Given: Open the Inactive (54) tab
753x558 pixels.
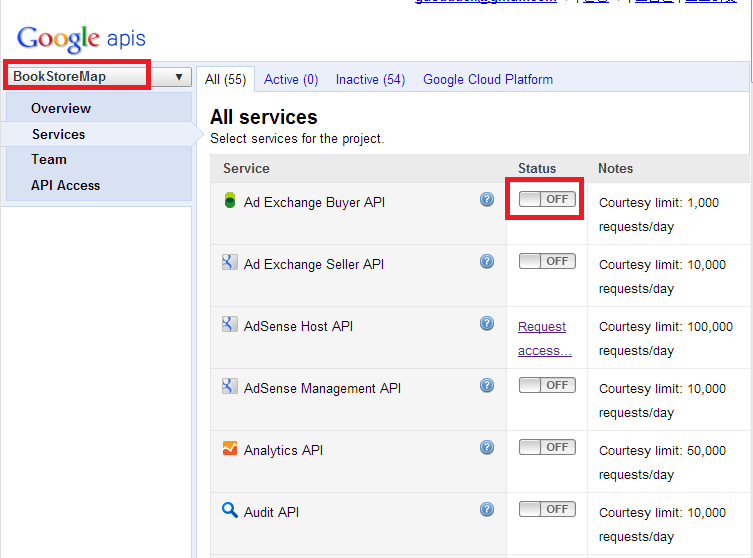Looking at the screenshot, I should coord(370,79).
